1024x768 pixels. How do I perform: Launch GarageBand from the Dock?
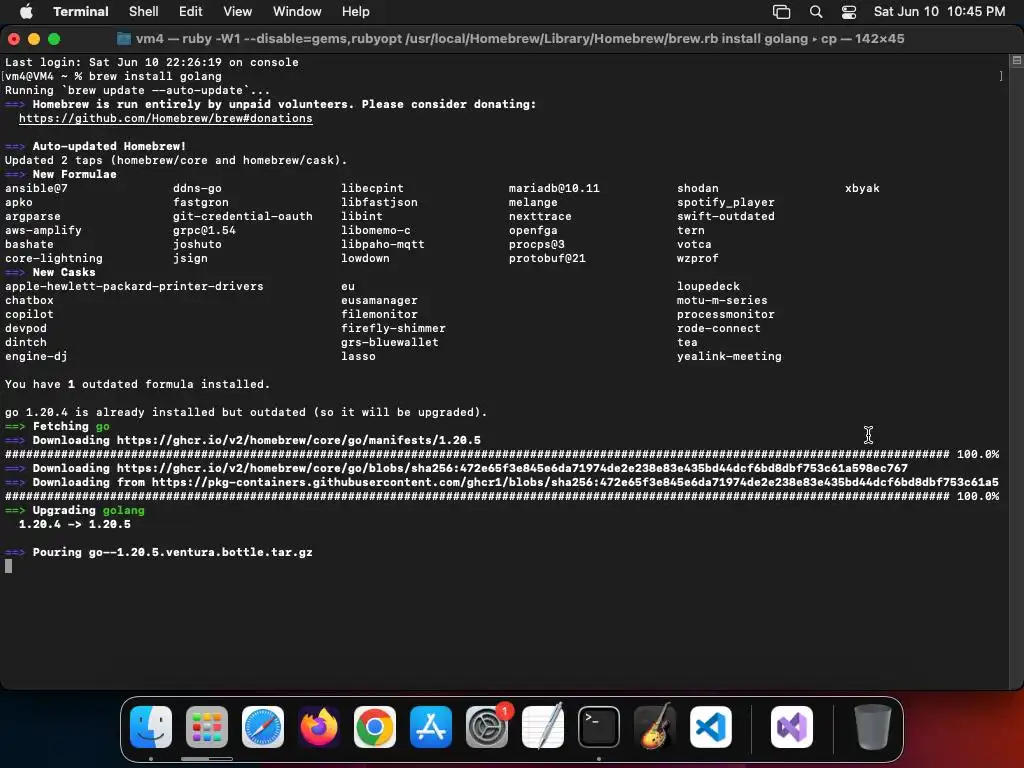(655, 726)
